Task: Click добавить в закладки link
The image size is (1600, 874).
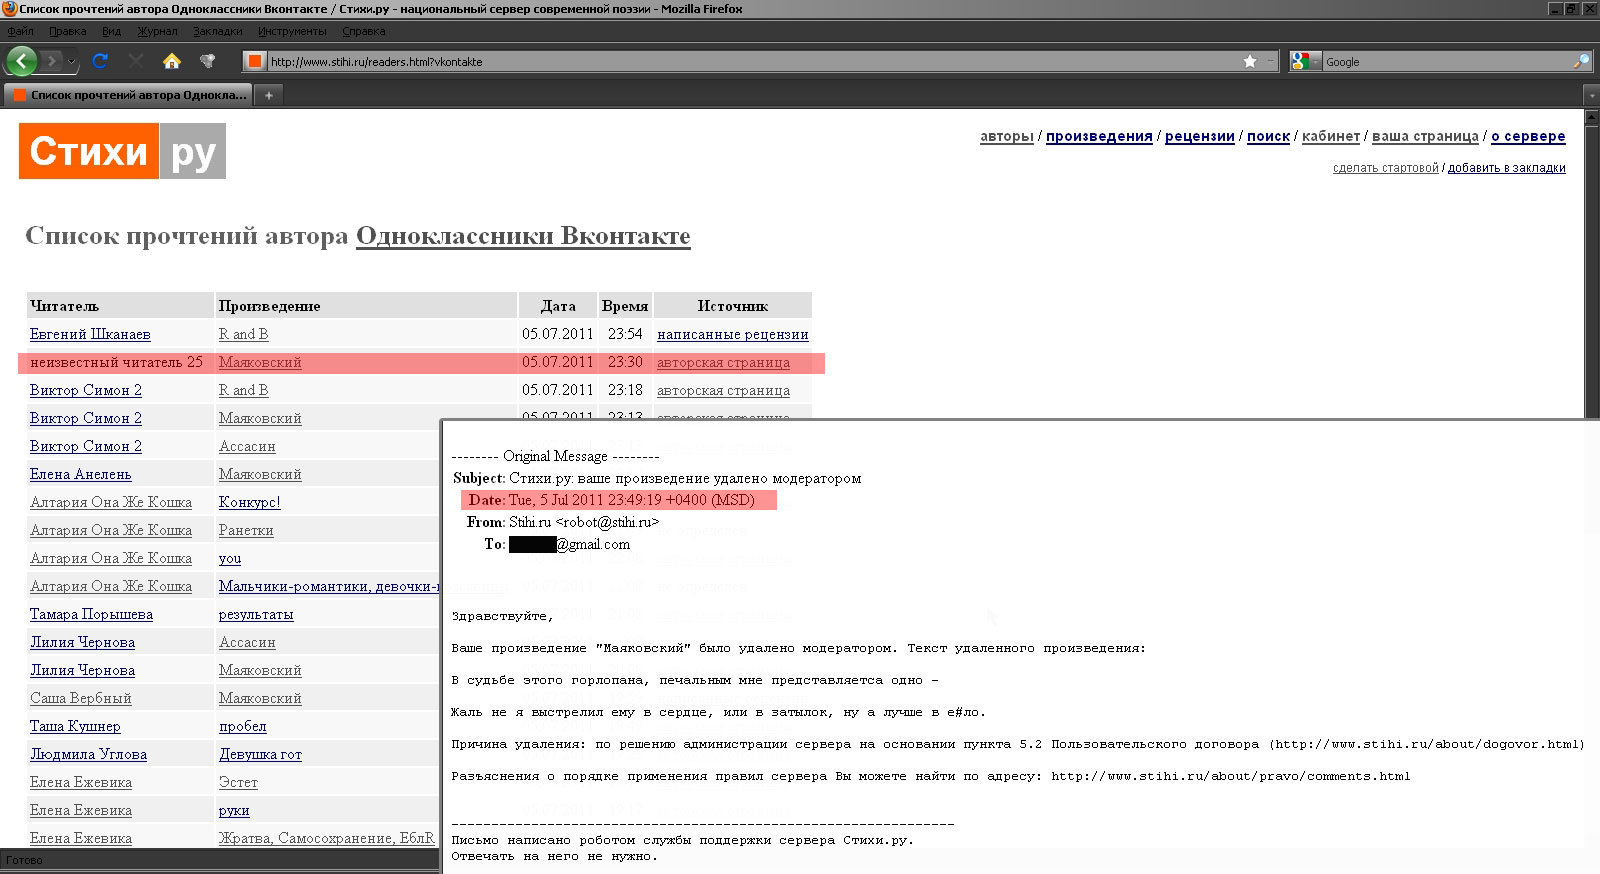Action: point(1507,168)
